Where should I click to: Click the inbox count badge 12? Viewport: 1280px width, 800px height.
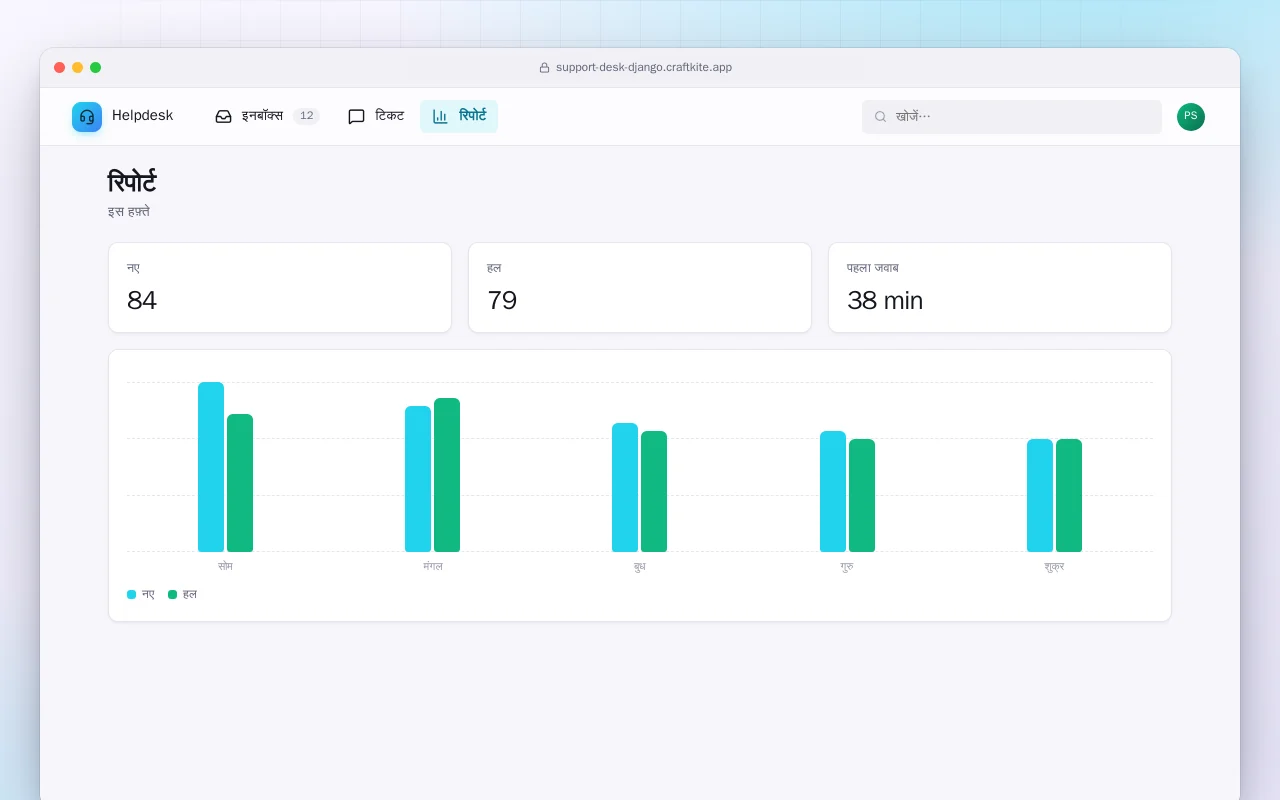[x=306, y=117]
